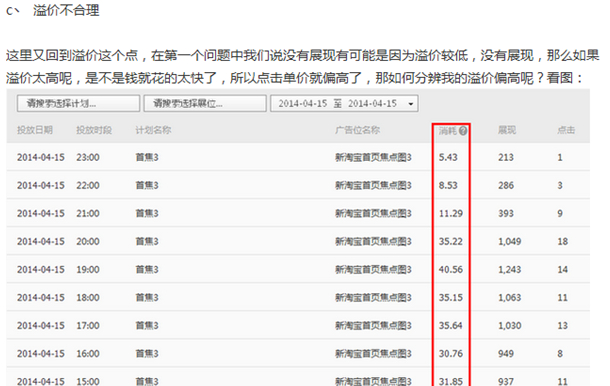
Task: Click 新淘宝首页焦点图3 in the 22:00 row
Action: click(x=373, y=185)
